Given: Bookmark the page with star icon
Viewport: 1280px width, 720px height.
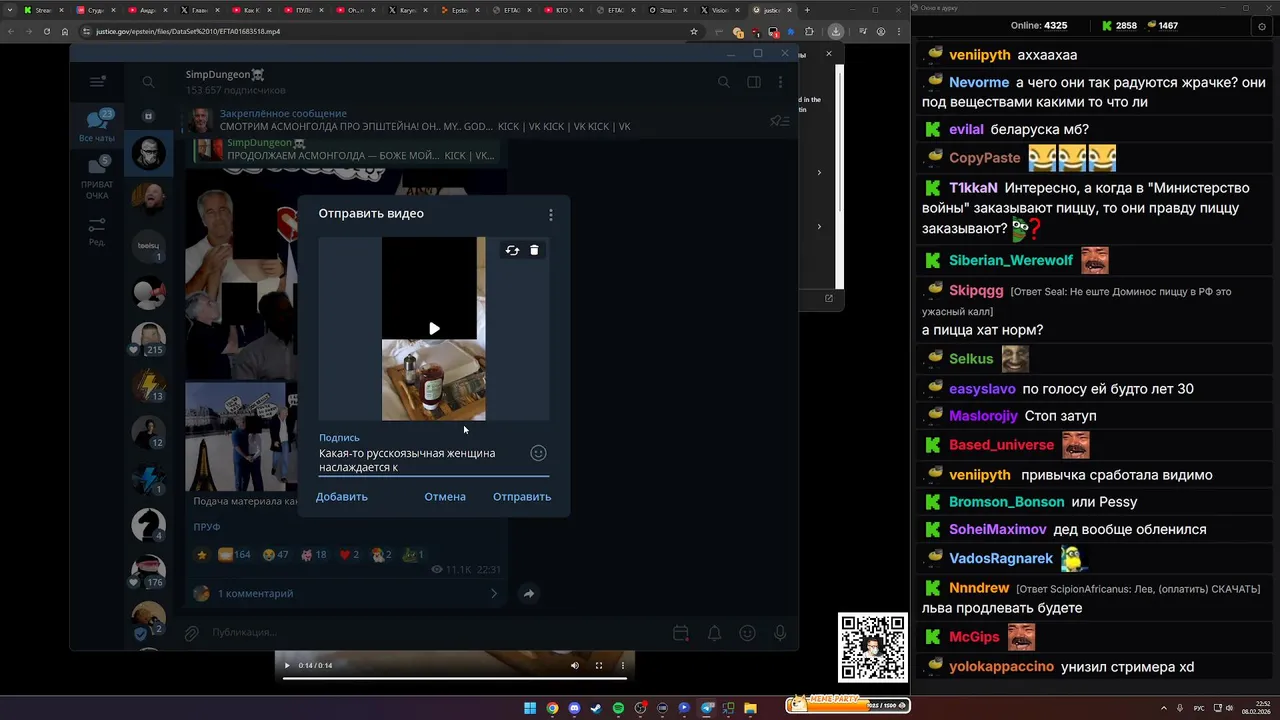Looking at the screenshot, I should pyautogui.click(x=694, y=31).
